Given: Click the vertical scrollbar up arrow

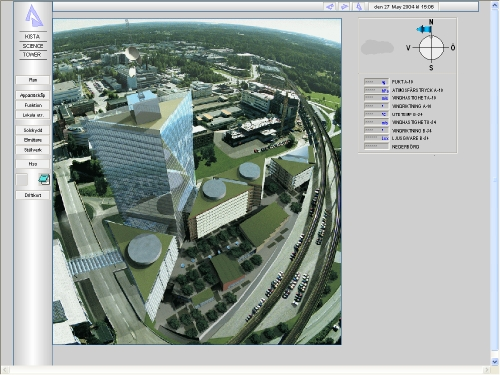Looking at the screenshot, I should tap(495, 6).
